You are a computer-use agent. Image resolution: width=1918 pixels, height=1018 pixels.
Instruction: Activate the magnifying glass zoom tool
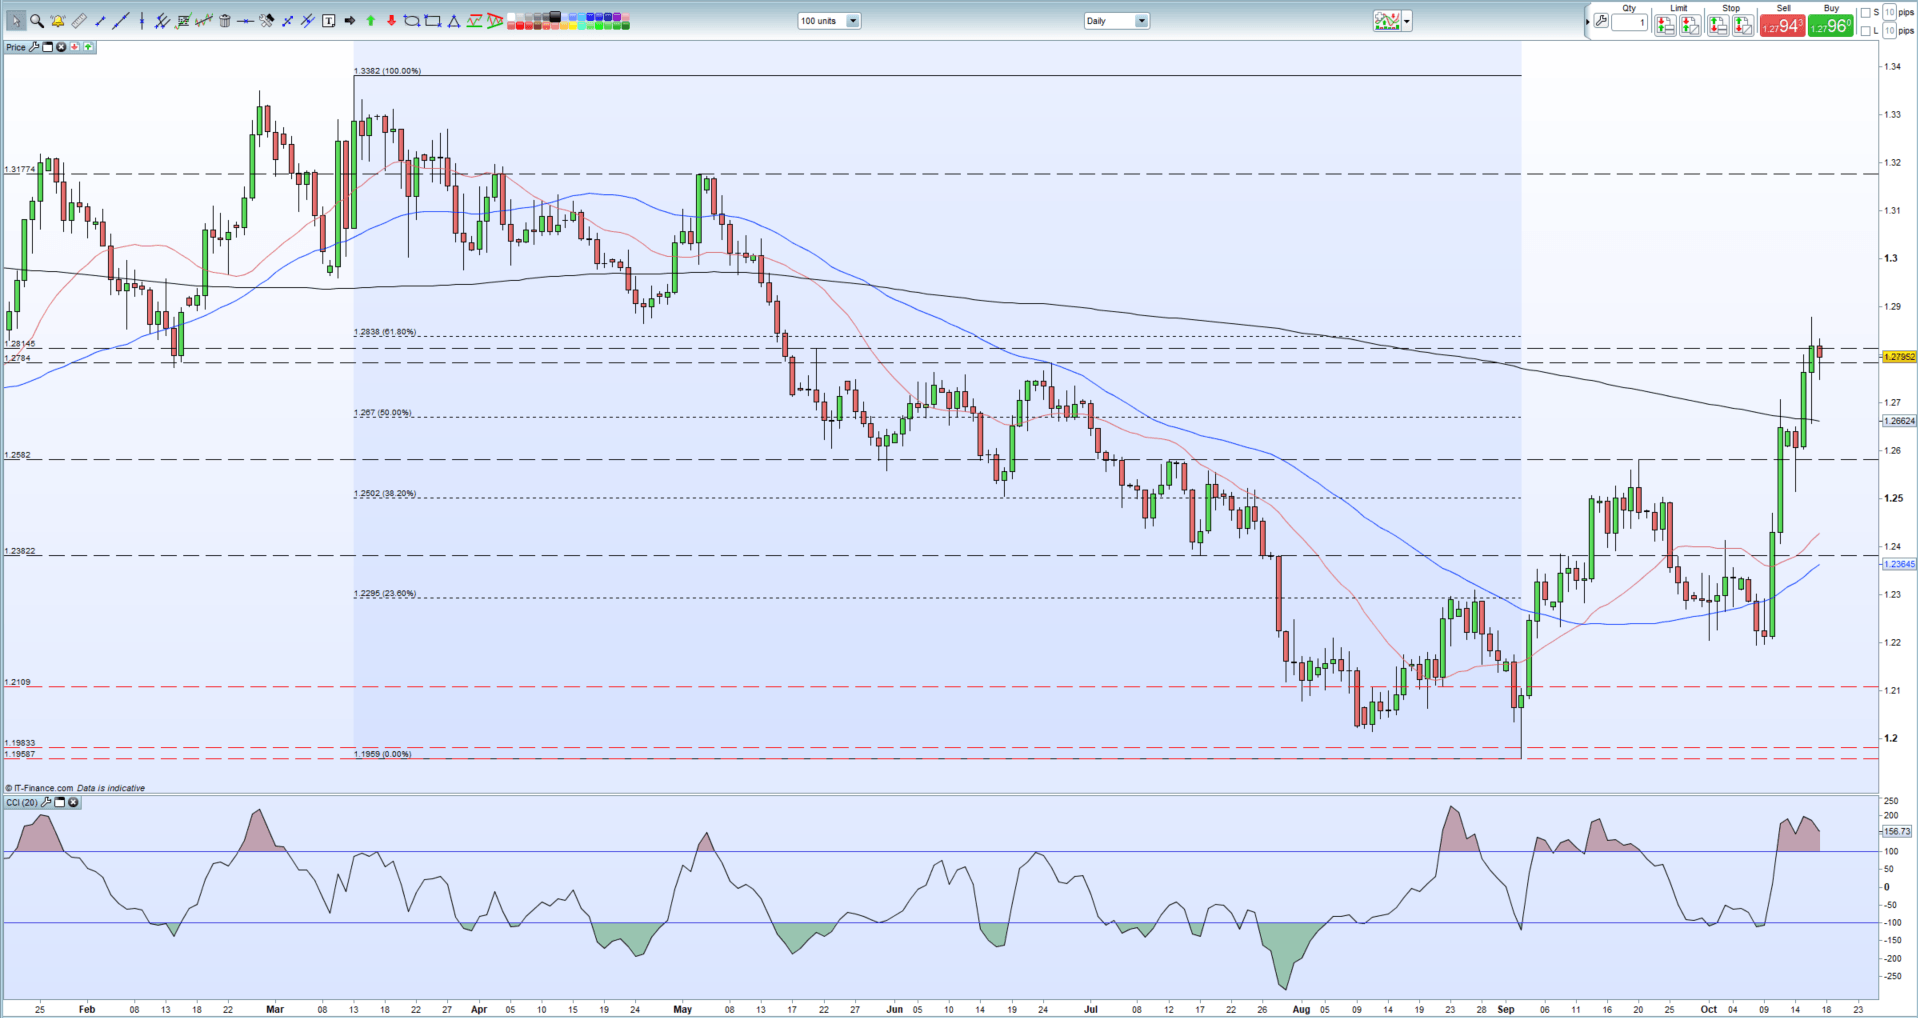[37, 21]
